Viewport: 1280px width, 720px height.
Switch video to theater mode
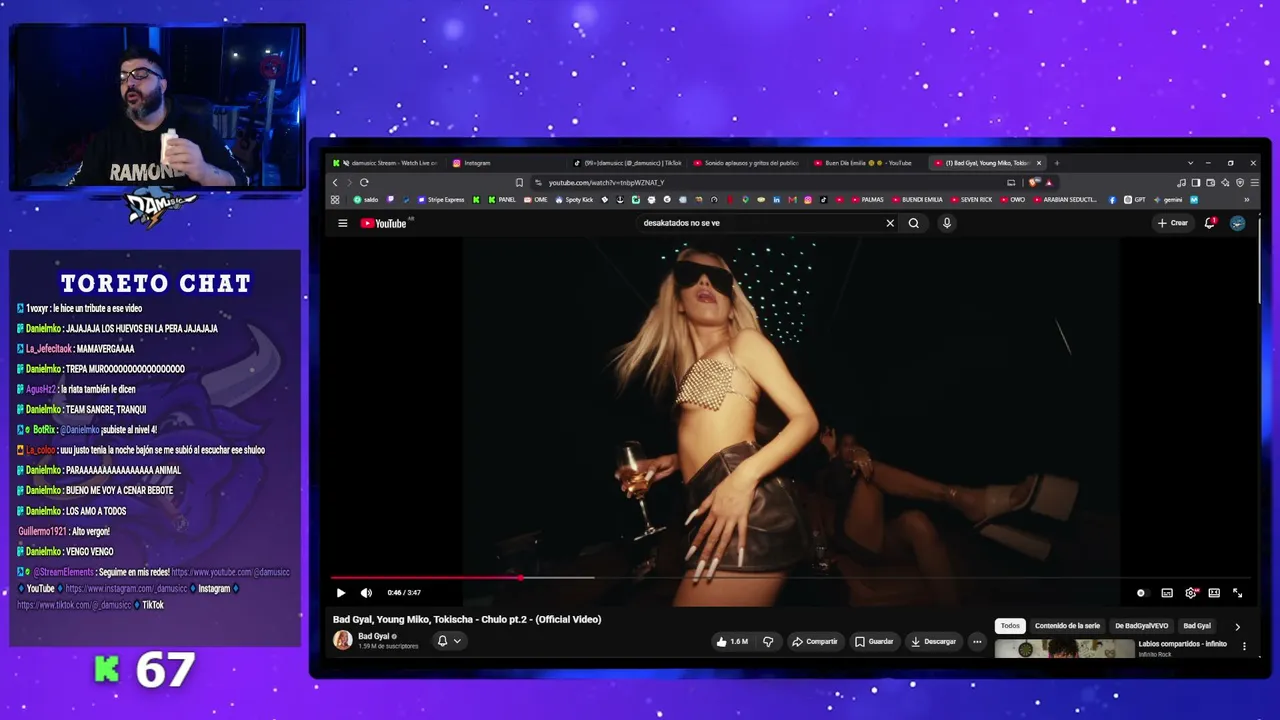pos(1214,593)
